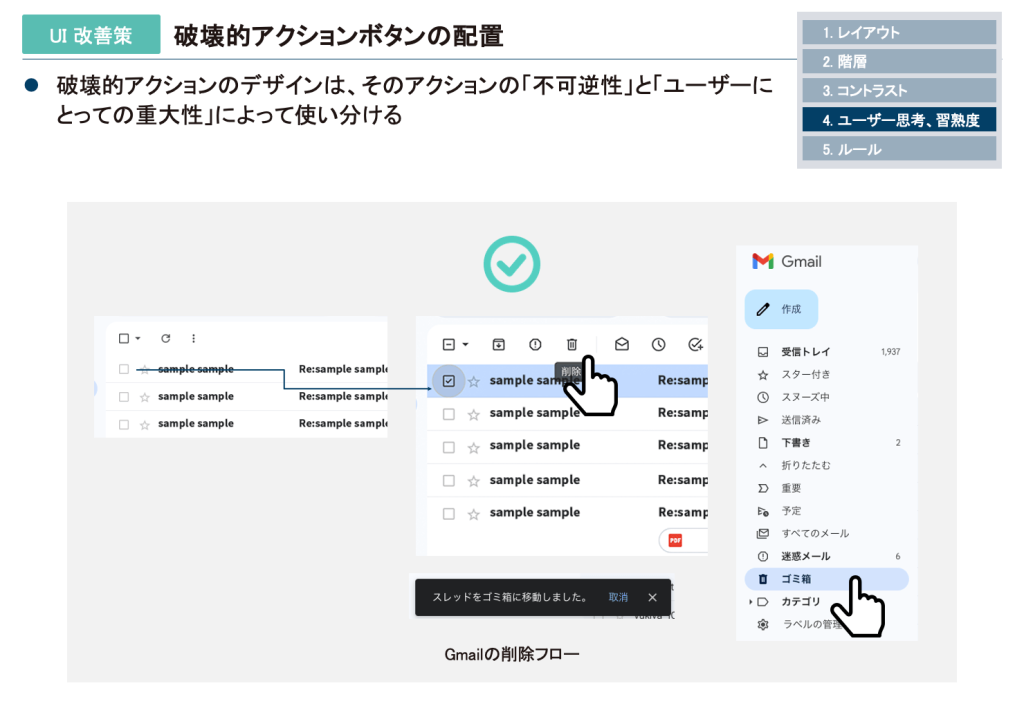Open the three-dot more menu in left inbox

(x=193, y=338)
